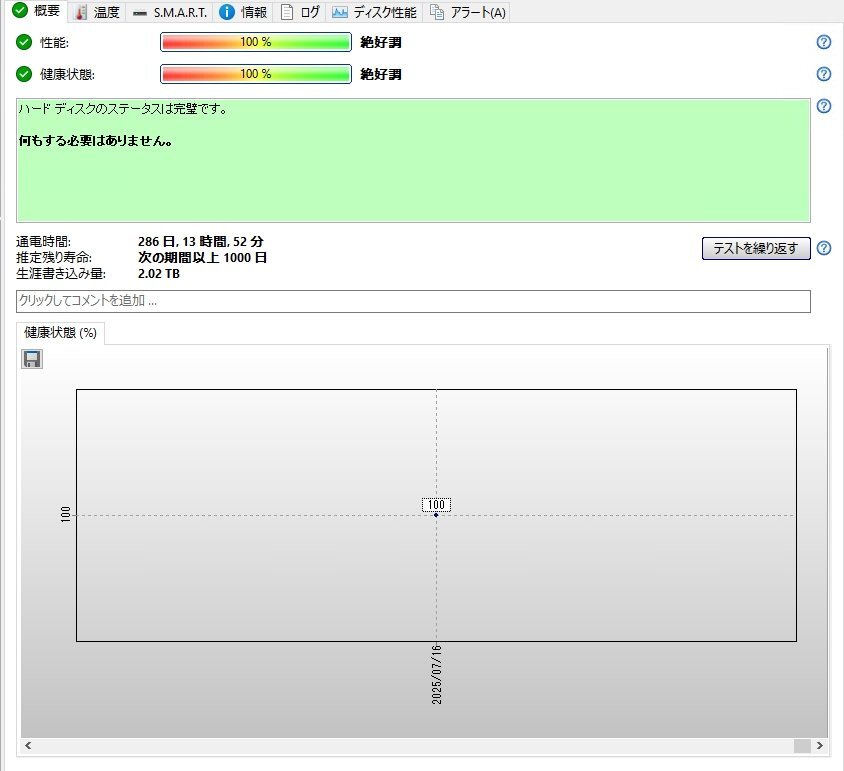Click 絶好調 text beside 性能 bar

point(381,43)
